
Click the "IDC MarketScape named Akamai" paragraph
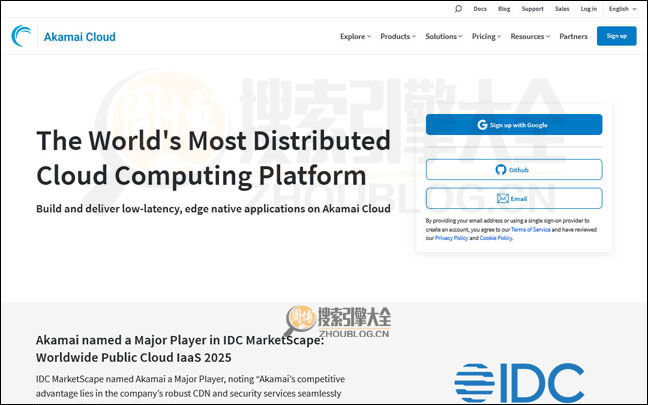(x=190, y=386)
